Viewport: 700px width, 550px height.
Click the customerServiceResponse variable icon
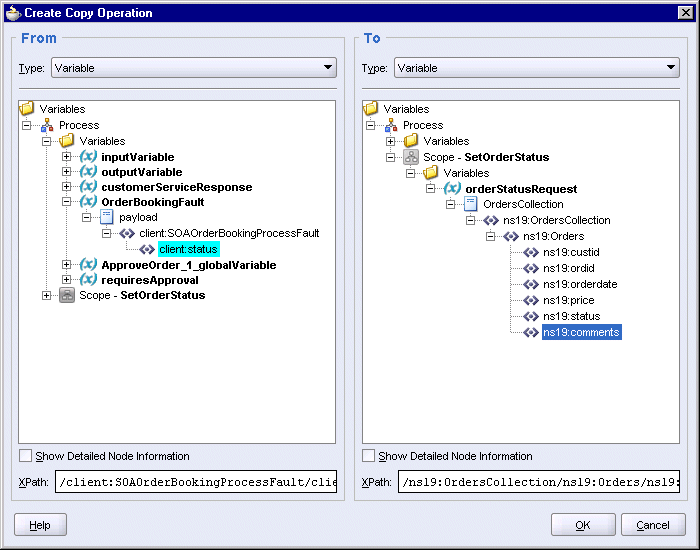(x=88, y=187)
